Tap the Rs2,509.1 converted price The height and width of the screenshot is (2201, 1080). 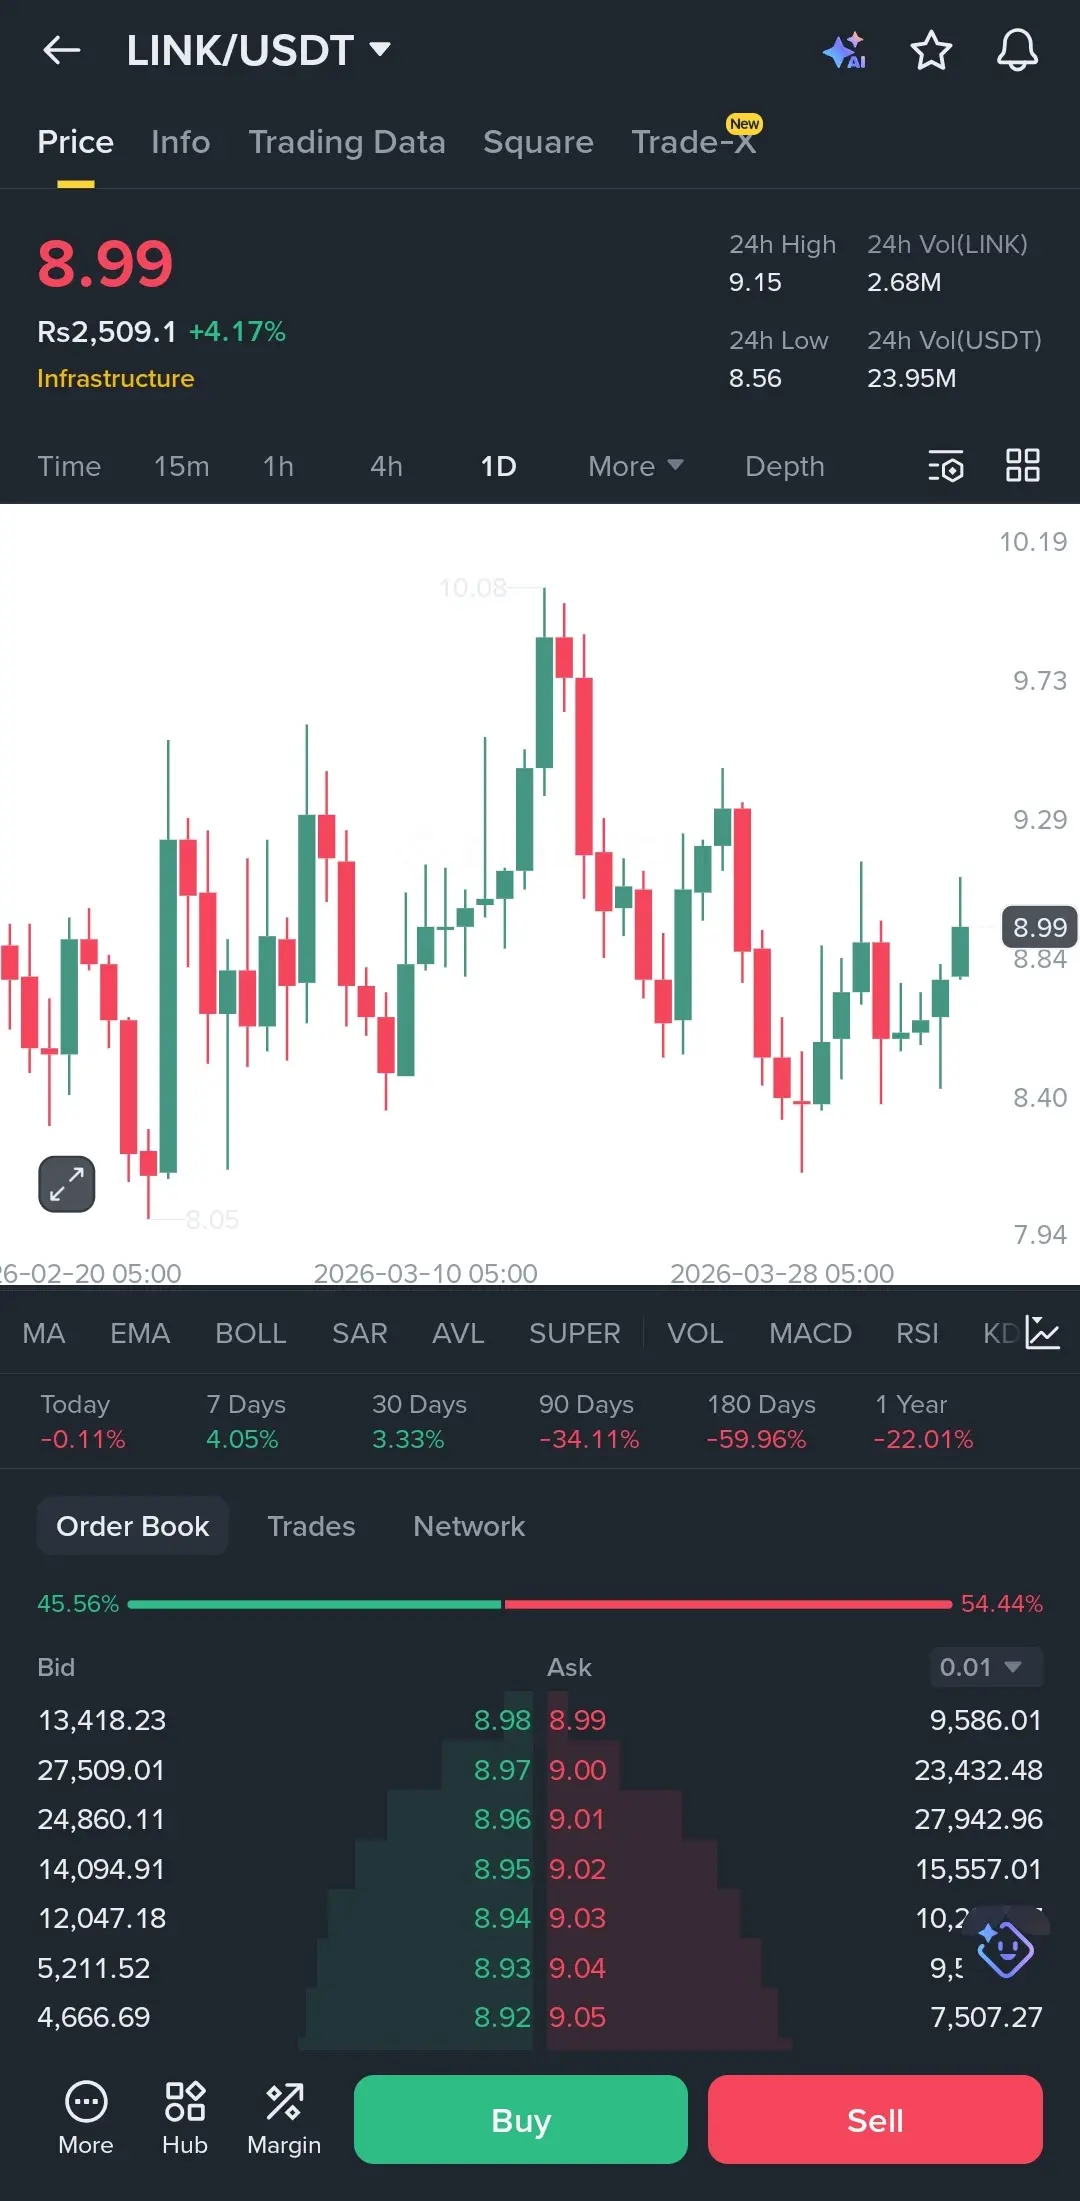click(x=107, y=331)
